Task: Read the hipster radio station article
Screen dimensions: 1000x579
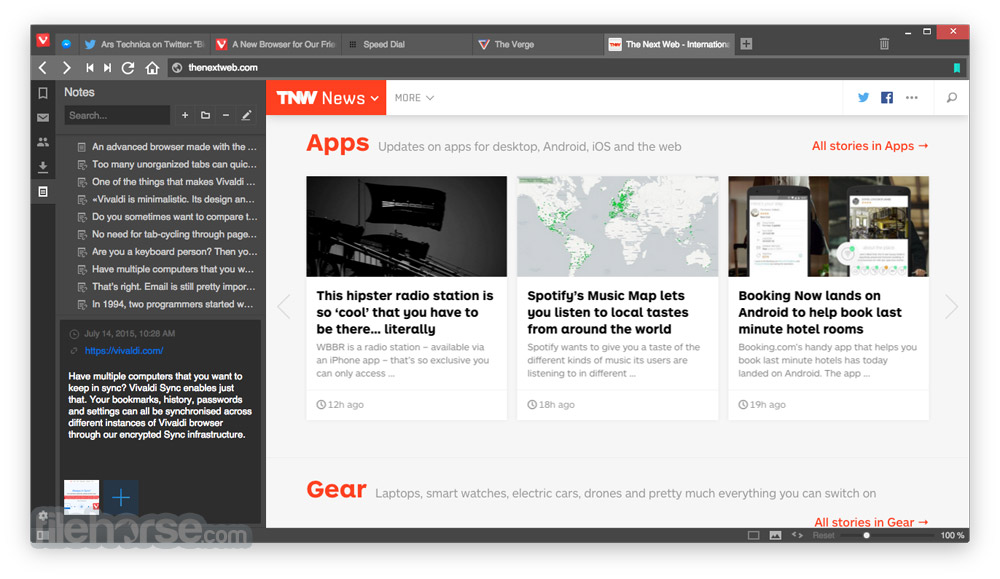Action: tap(405, 312)
